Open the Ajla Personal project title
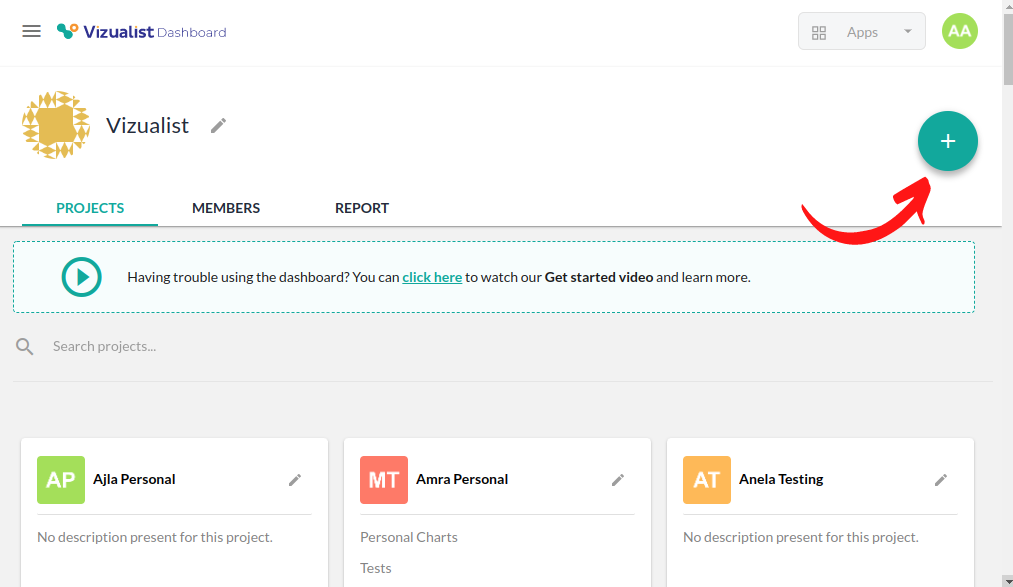 [134, 479]
